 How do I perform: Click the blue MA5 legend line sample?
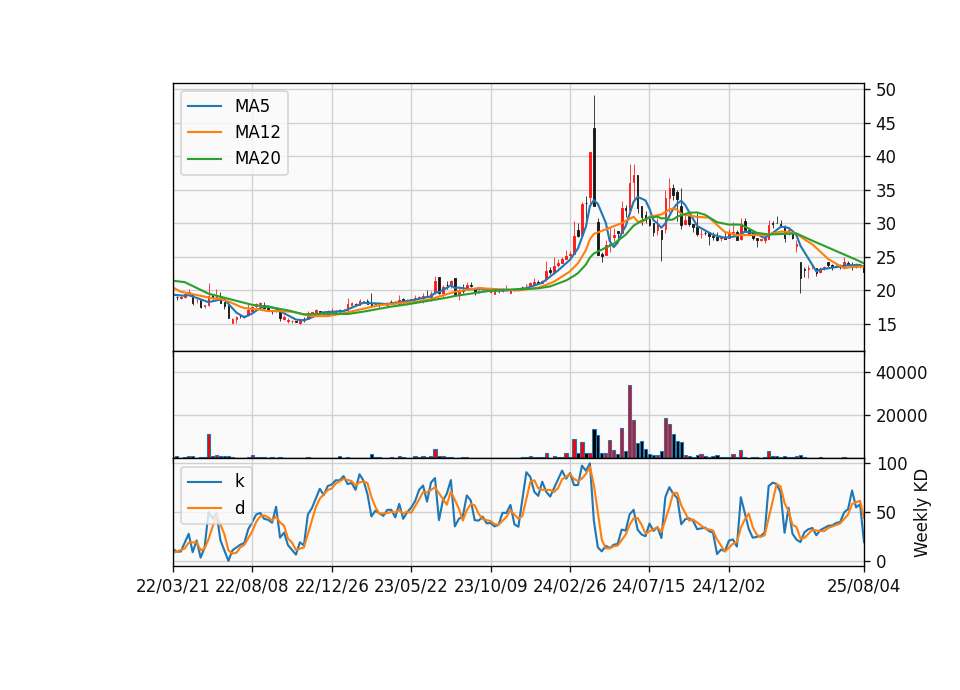coord(204,106)
